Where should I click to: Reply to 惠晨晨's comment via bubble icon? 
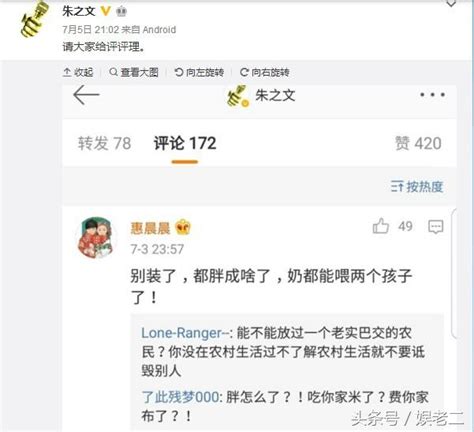tap(436, 227)
